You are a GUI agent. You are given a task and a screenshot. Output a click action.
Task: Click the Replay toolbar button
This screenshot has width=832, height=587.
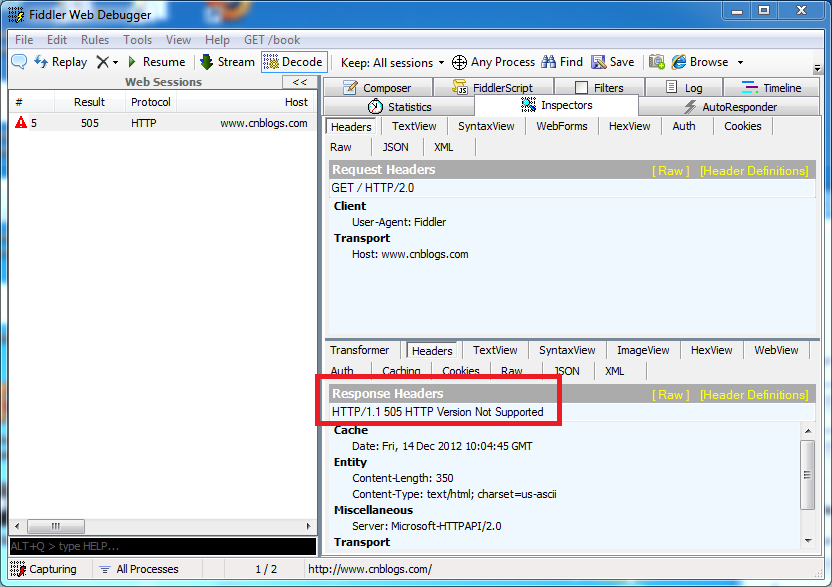click(60, 62)
